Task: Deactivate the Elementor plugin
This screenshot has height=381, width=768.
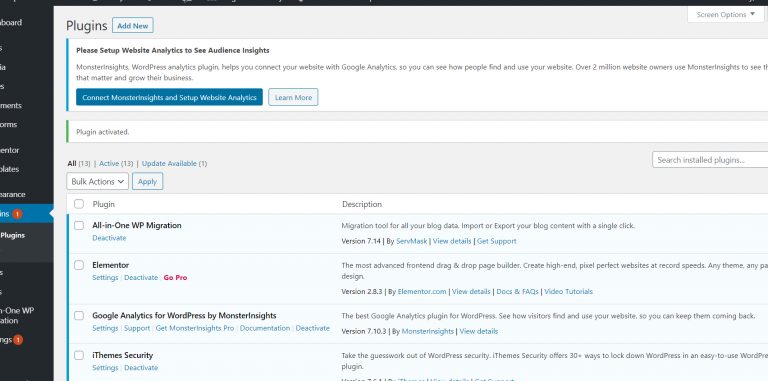Action: pos(141,278)
